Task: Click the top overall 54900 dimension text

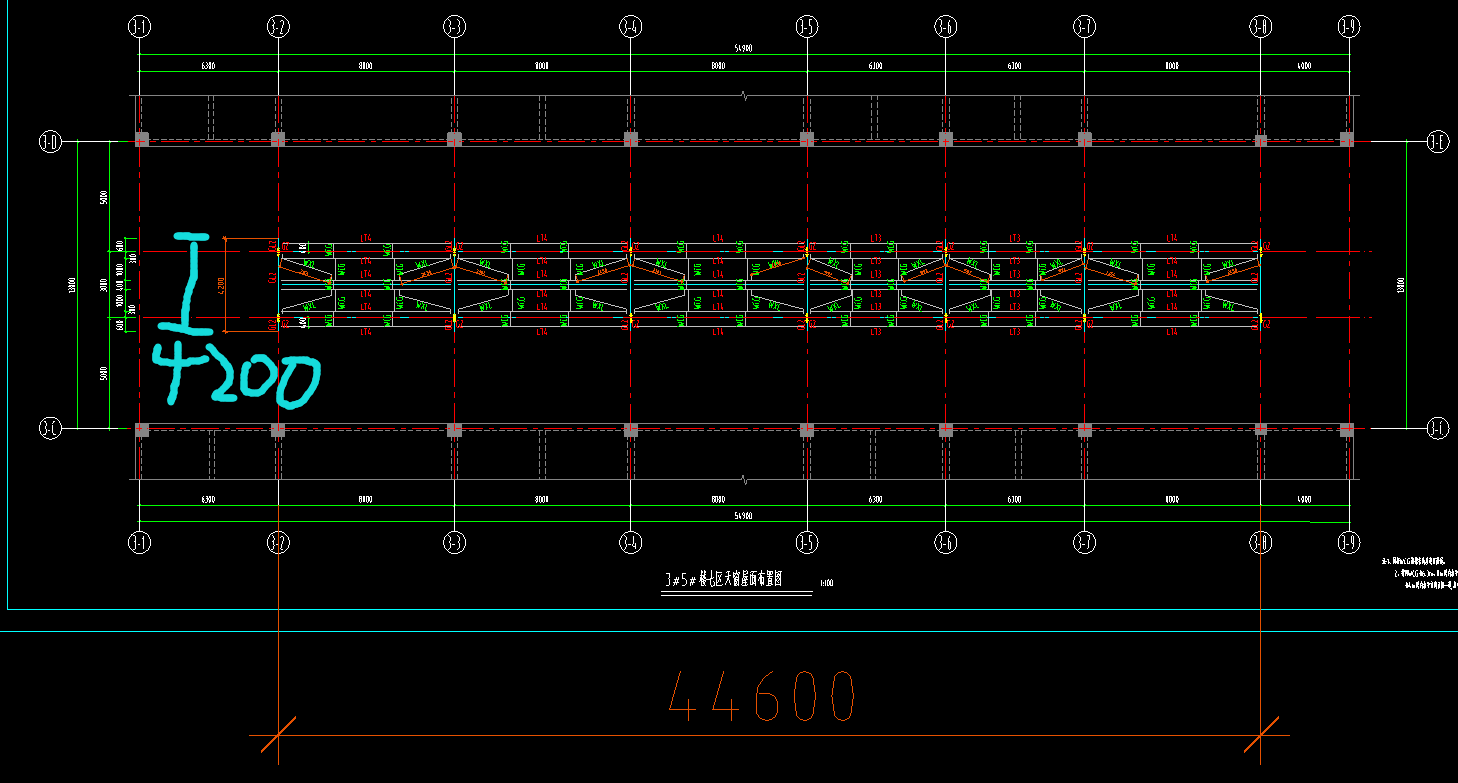Action: point(743,49)
